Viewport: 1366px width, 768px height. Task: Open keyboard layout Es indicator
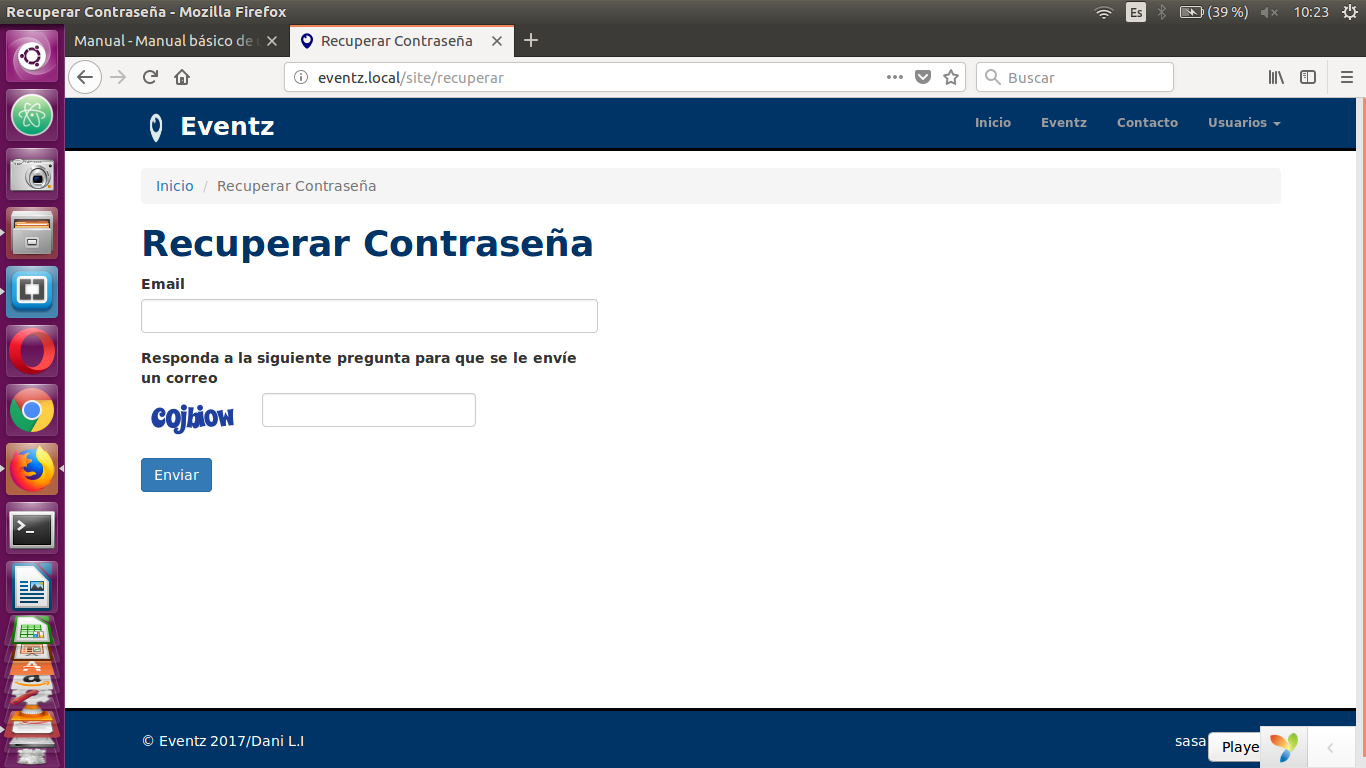pos(1136,12)
